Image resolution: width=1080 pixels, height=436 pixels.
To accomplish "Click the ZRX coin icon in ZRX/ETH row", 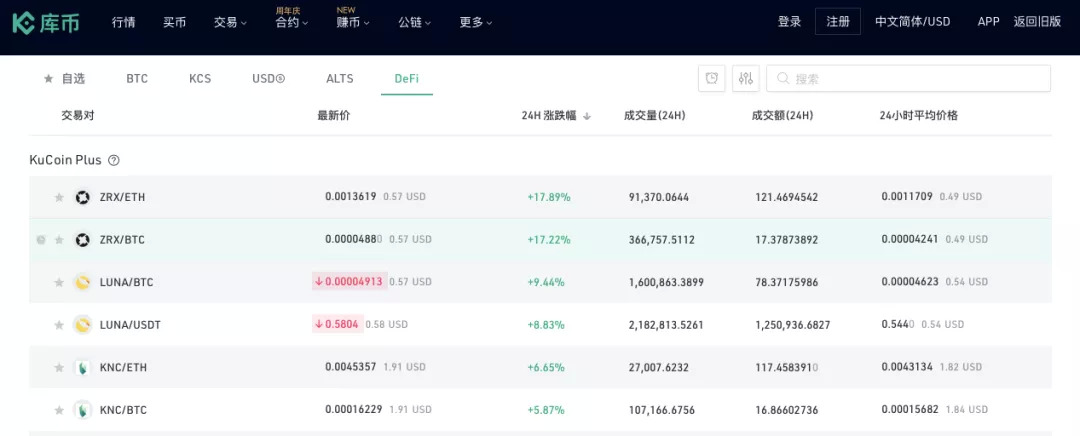I will [83, 197].
